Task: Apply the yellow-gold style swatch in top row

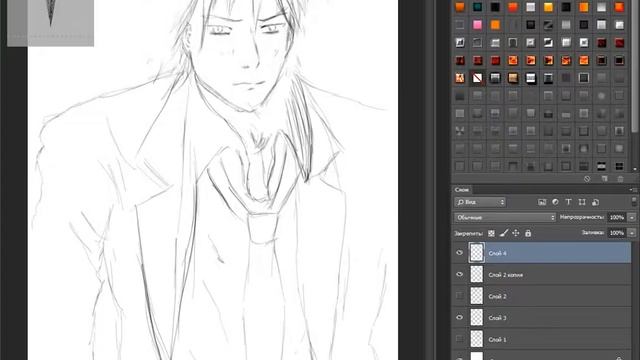Action: coord(548,7)
